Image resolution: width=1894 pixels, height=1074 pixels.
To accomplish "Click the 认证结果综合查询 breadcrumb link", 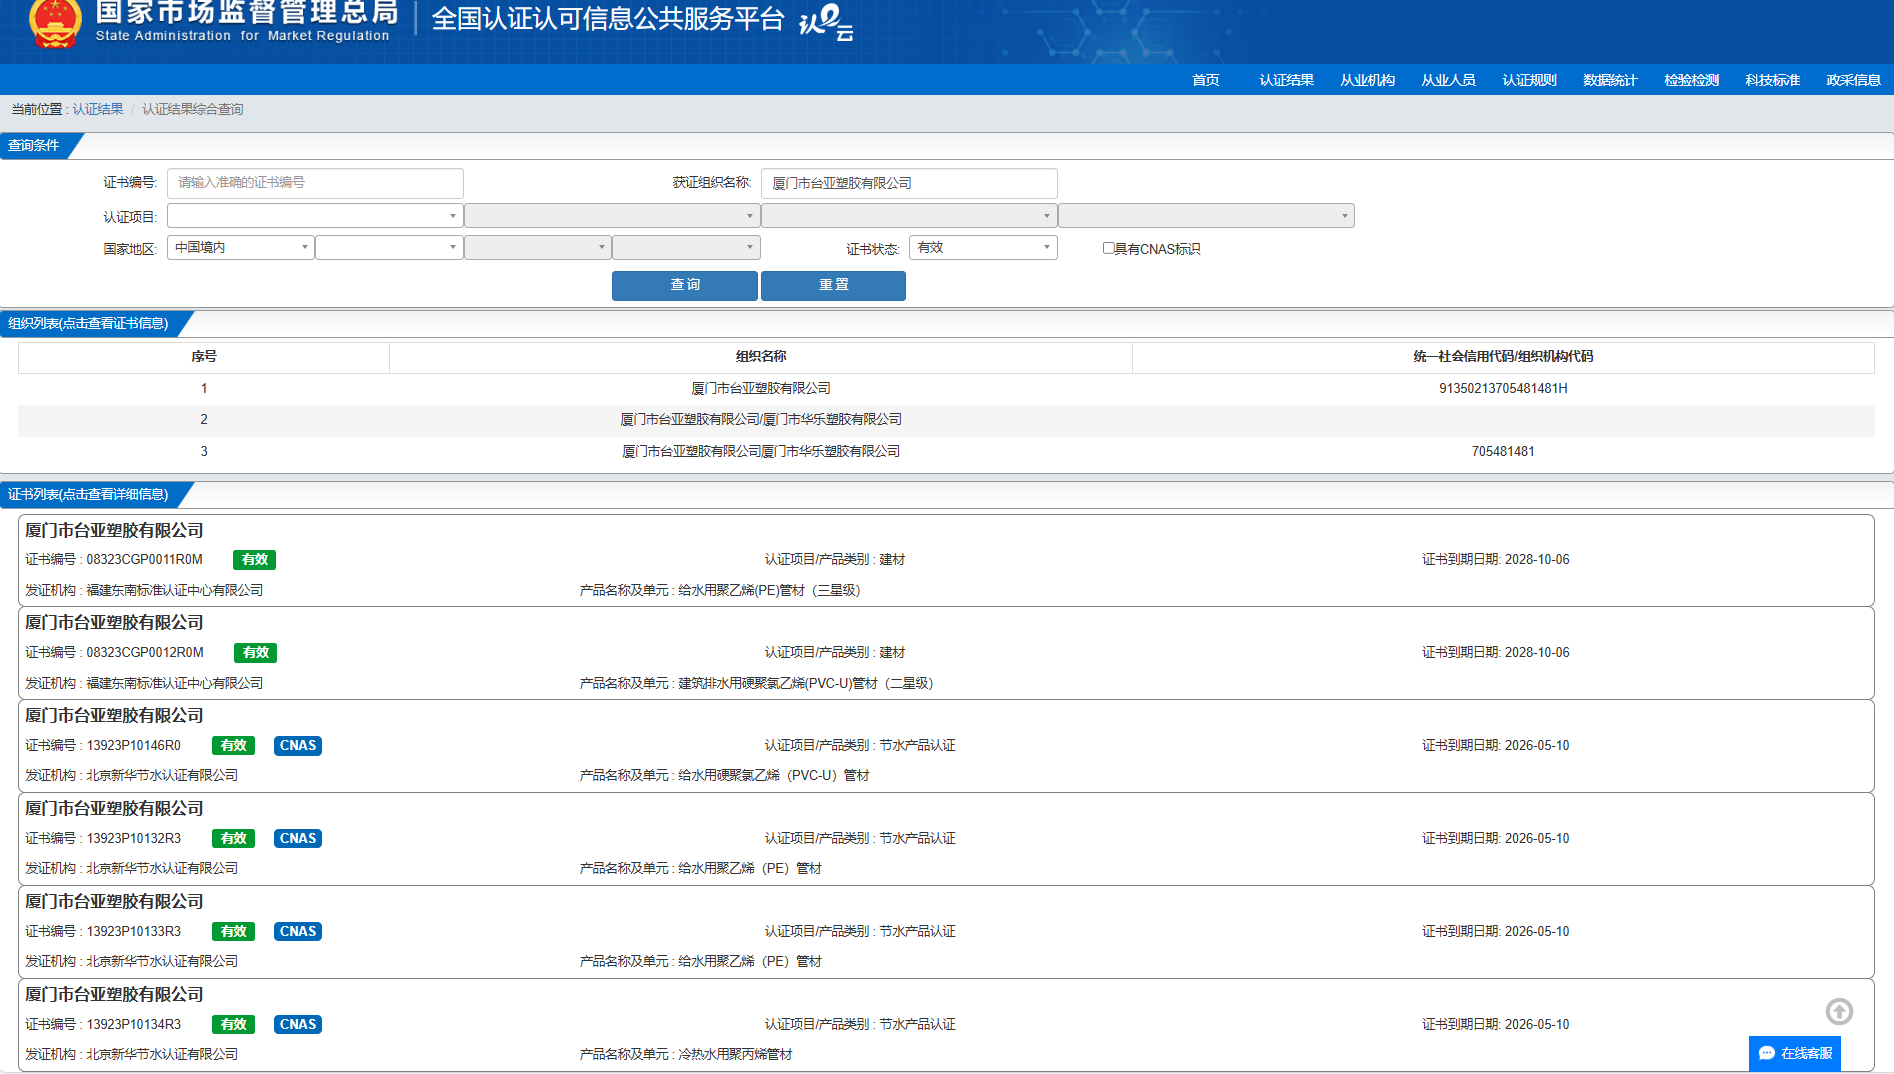I will [193, 109].
